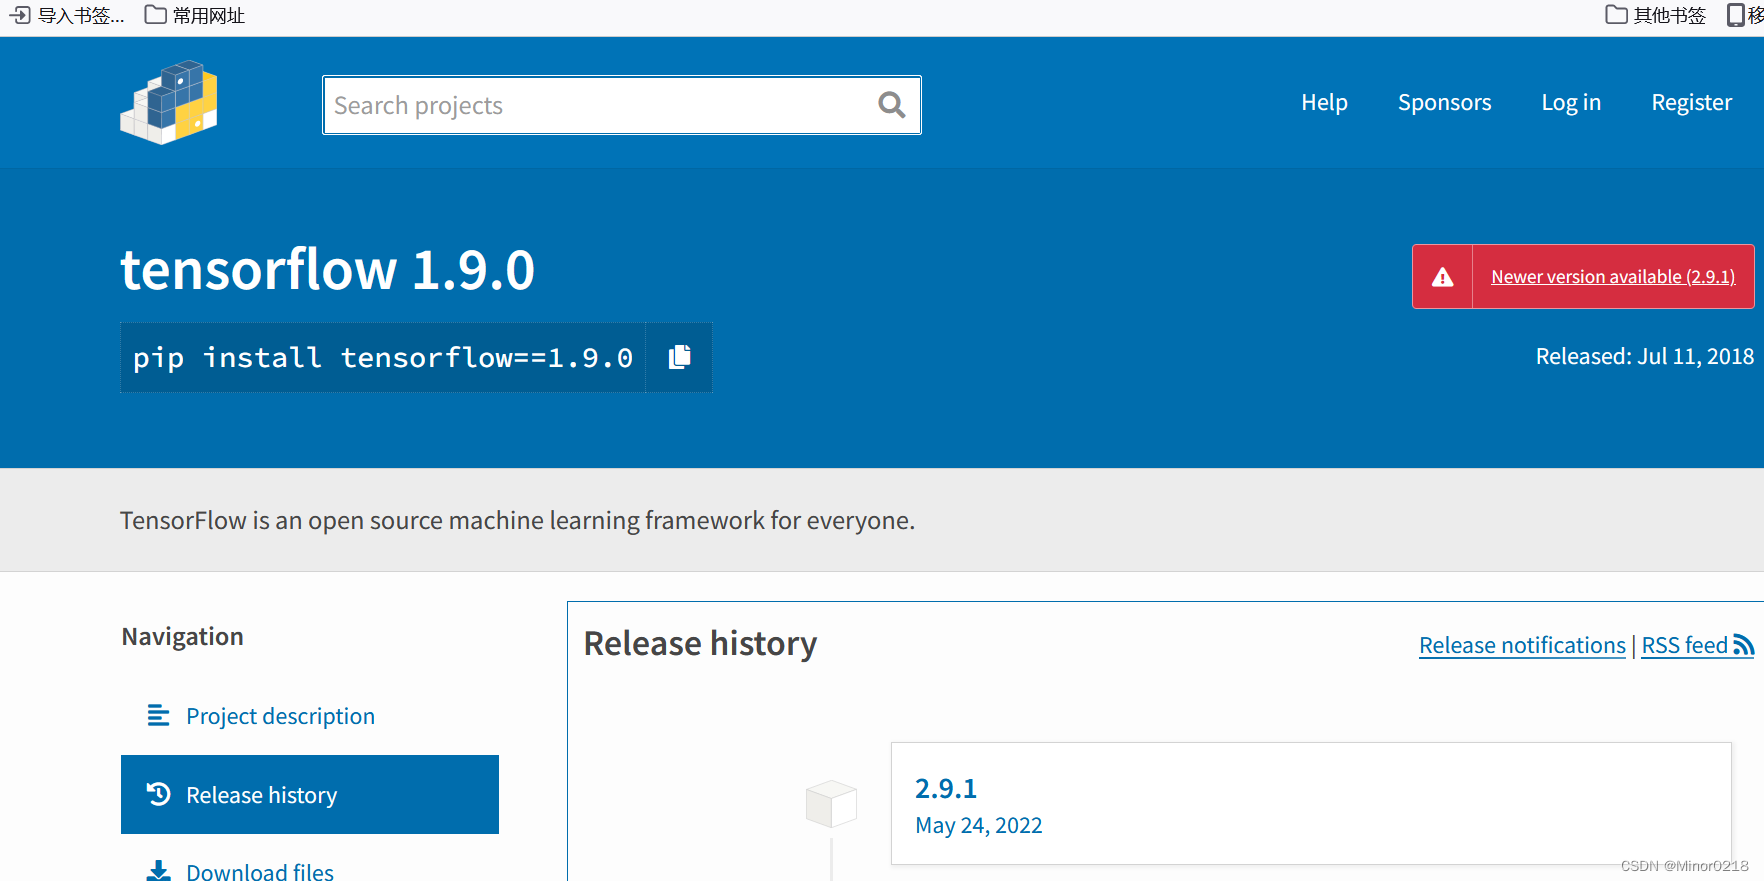
Task: Click the search magnifier icon
Action: [891, 105]
